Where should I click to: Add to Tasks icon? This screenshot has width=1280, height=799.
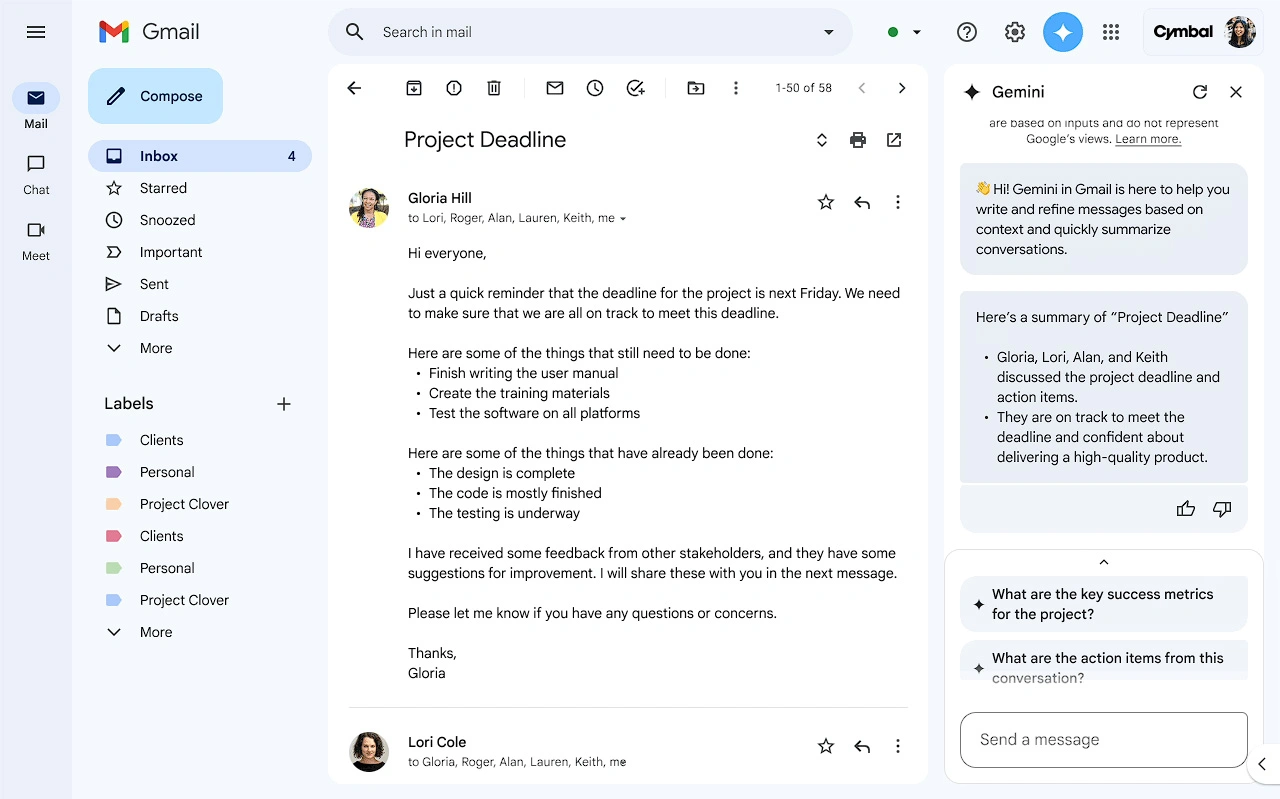coord(635,88)
